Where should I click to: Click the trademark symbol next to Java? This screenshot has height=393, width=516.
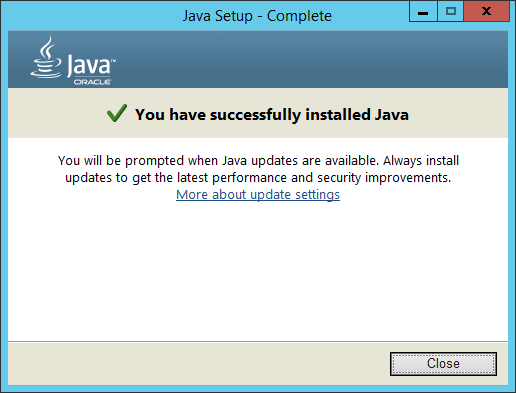click(113, 61)
